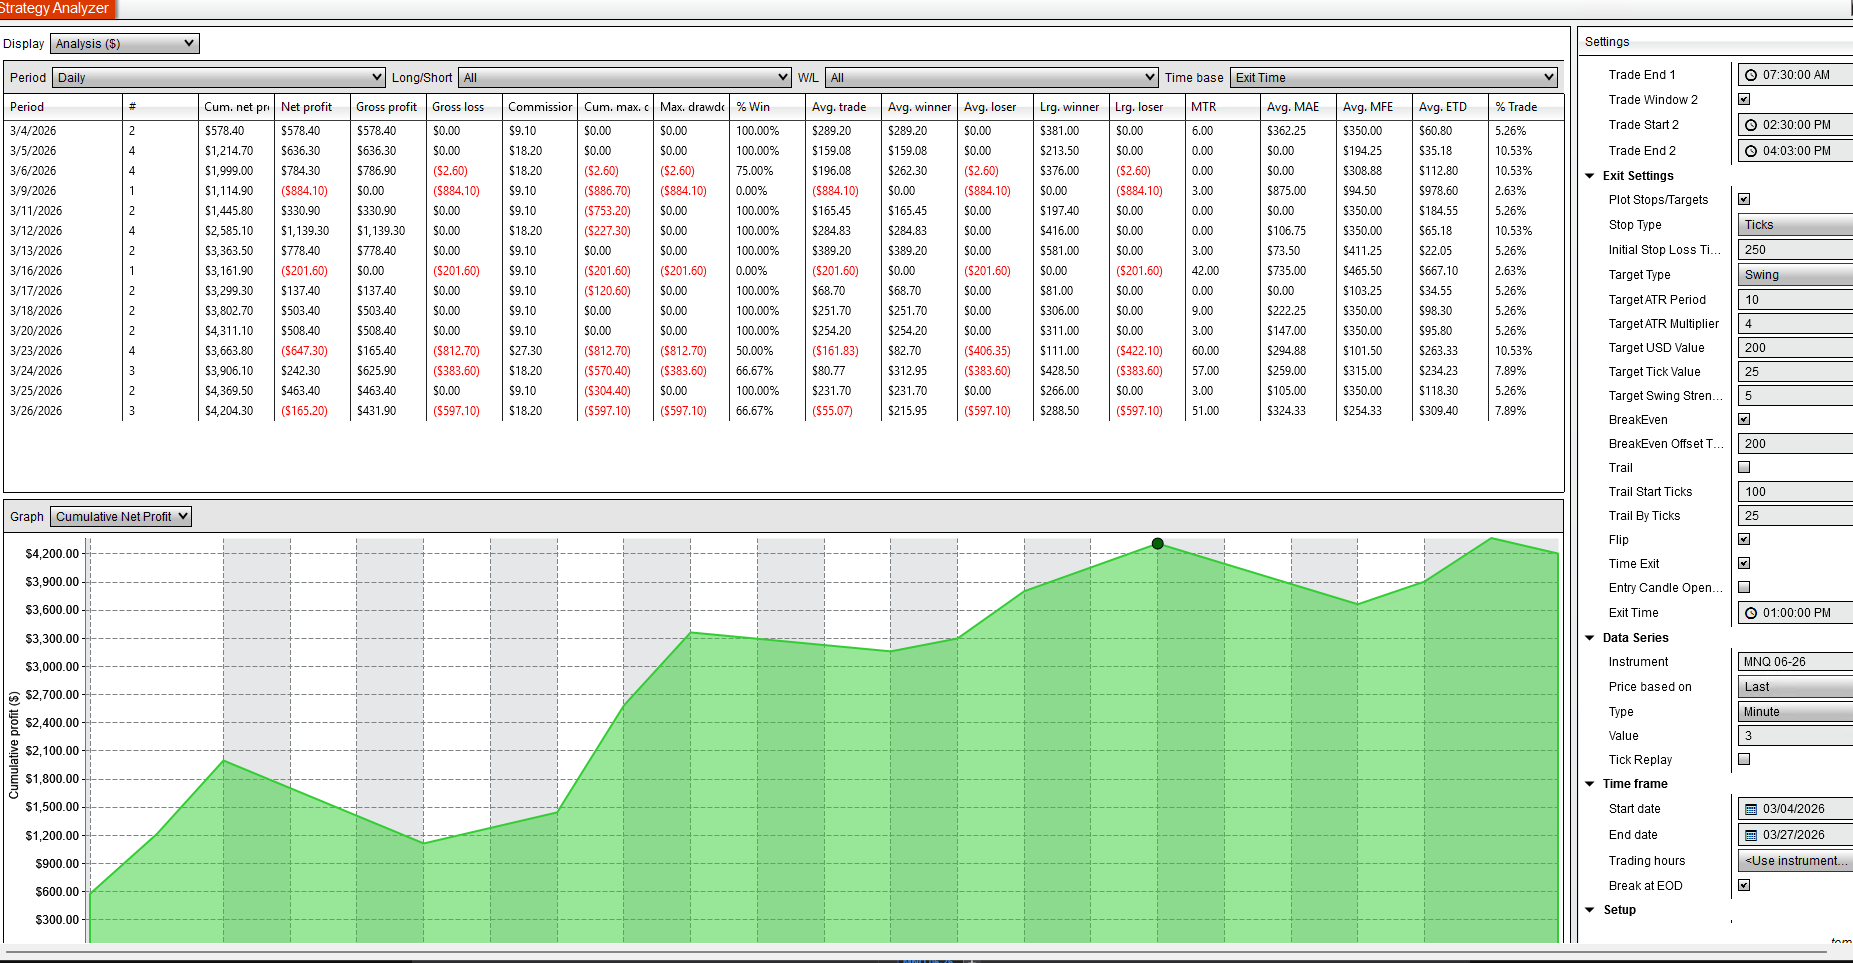This screenshot has width=1853, height=963.
Task: Click the peak marker dot on the profit graph
Action: 1157,544
